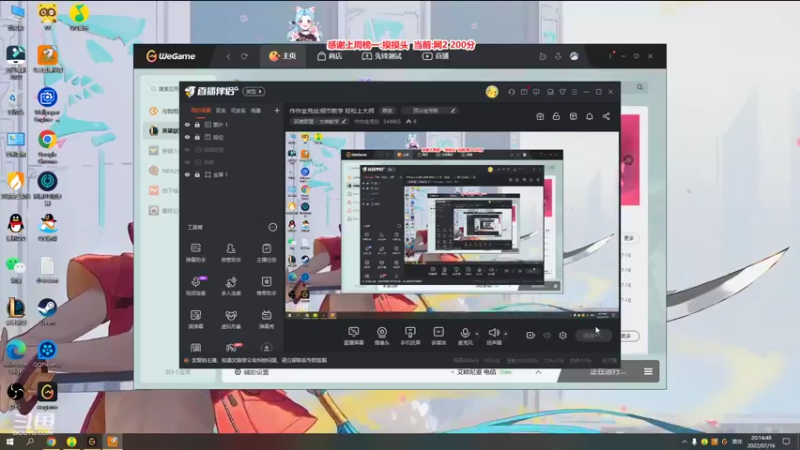Viewport: 800px width, 450px height.
Task: Add a 手机投屏 phone cast source
Action: (x=410, y=336)
